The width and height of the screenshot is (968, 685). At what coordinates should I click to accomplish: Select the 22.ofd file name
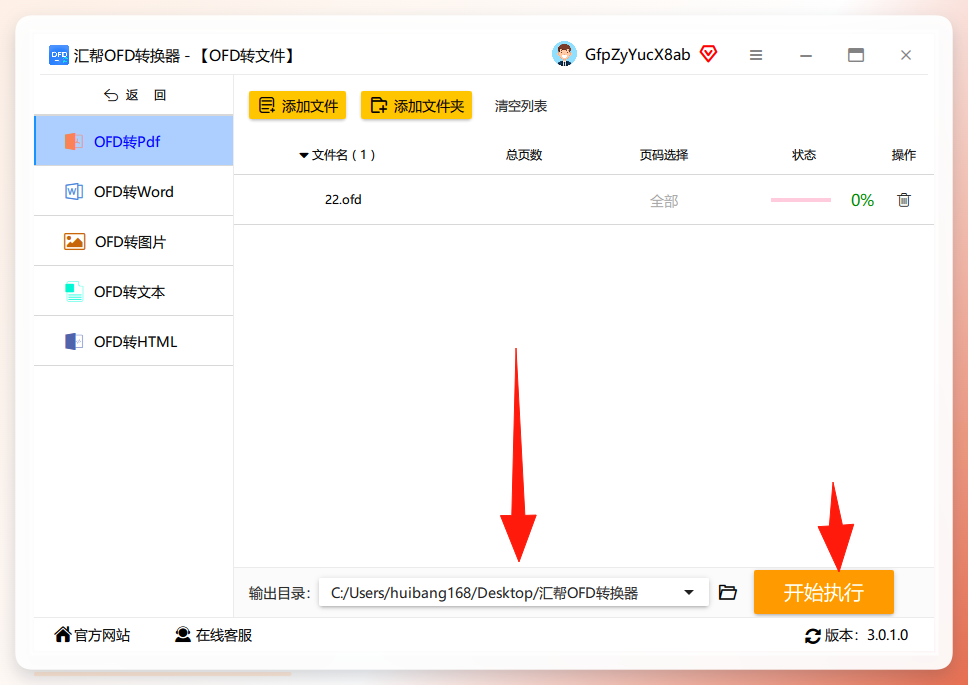pyautogui.click(x=343, y=199)
